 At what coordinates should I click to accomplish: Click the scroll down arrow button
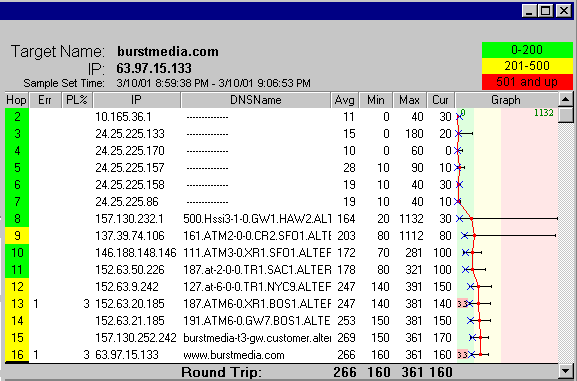point(565,370)
